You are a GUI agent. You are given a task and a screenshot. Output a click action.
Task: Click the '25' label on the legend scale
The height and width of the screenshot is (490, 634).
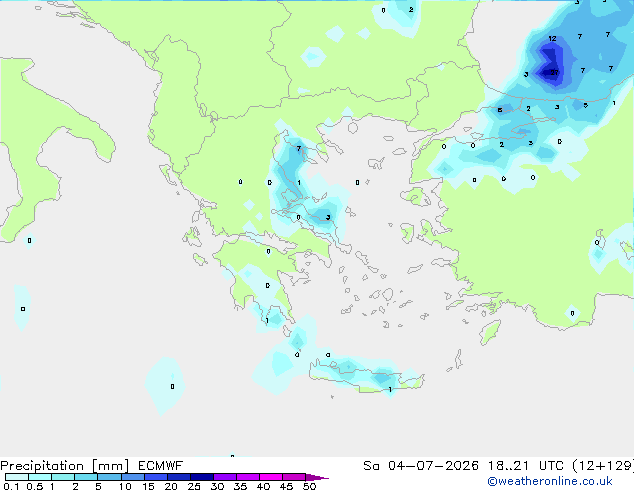coord(194,486)
